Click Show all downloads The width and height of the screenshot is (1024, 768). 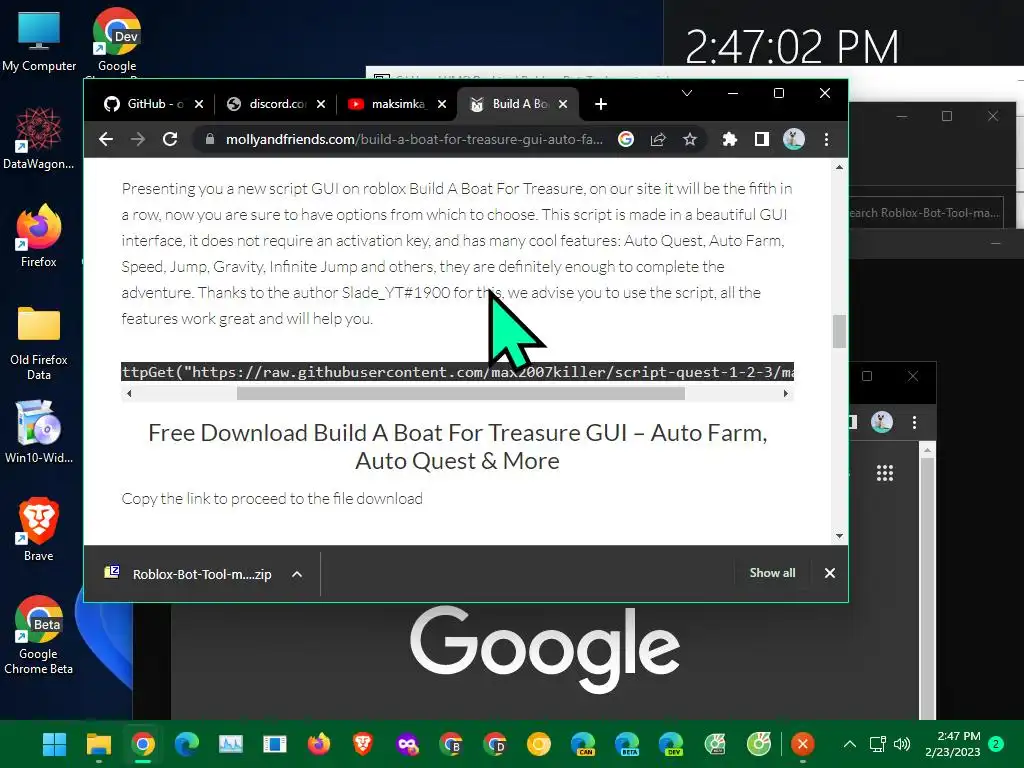pos(772,573)
